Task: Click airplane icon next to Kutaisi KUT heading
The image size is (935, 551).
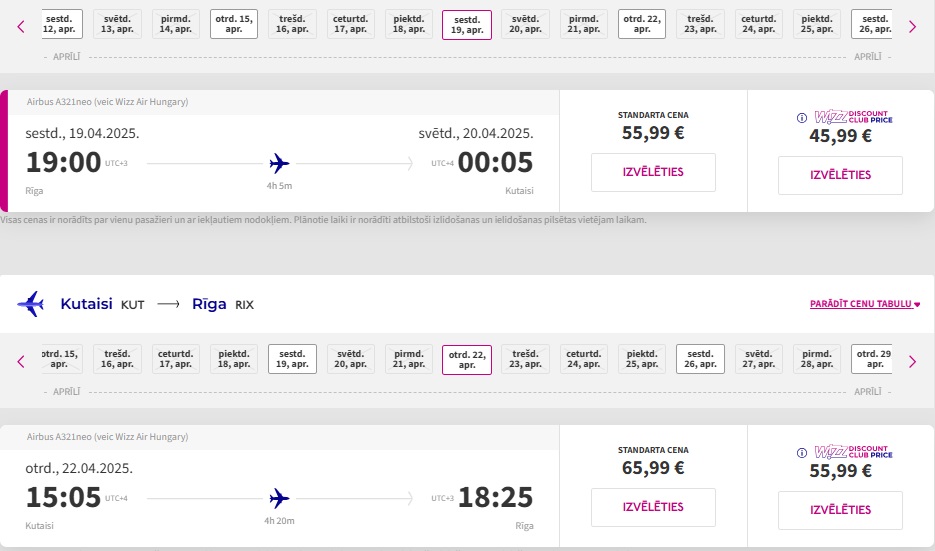Action: click(x=31, y=304)
